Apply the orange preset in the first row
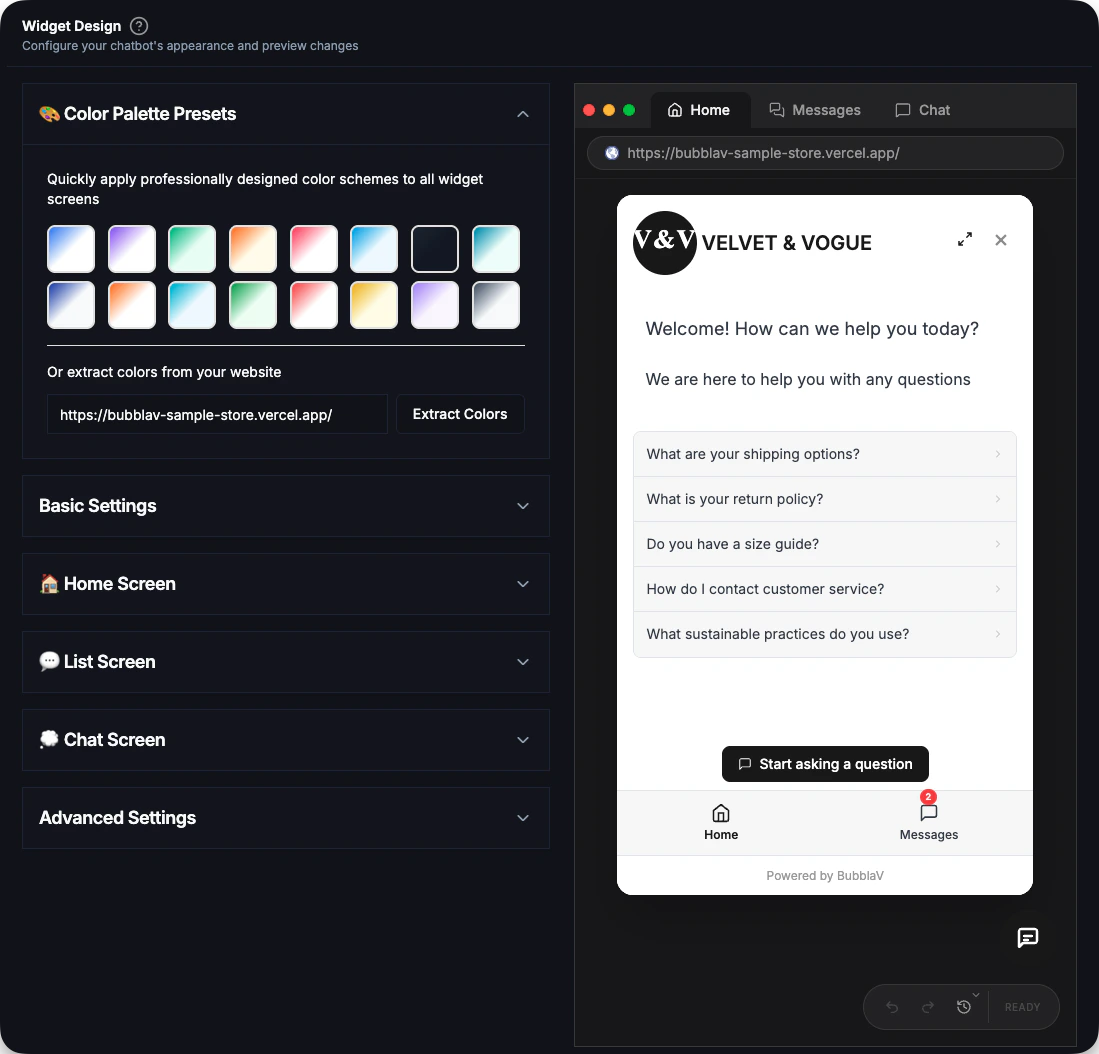1099x1054 pixels. 253,249
